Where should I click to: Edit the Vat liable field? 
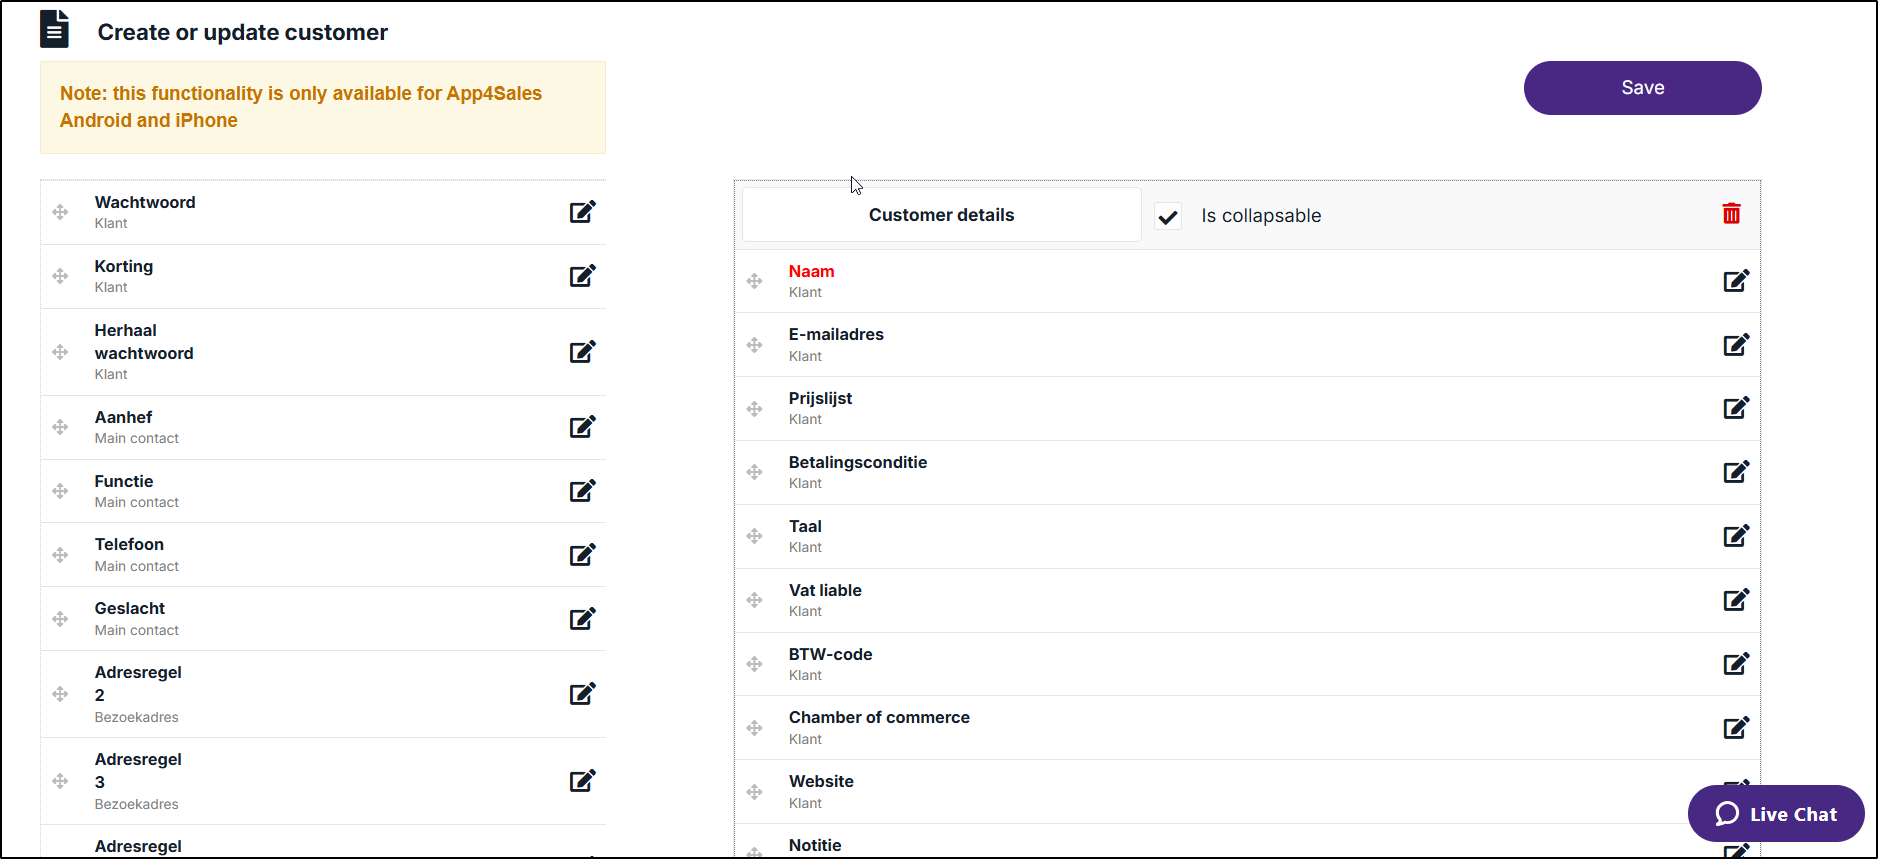[x=1736, y=600]
